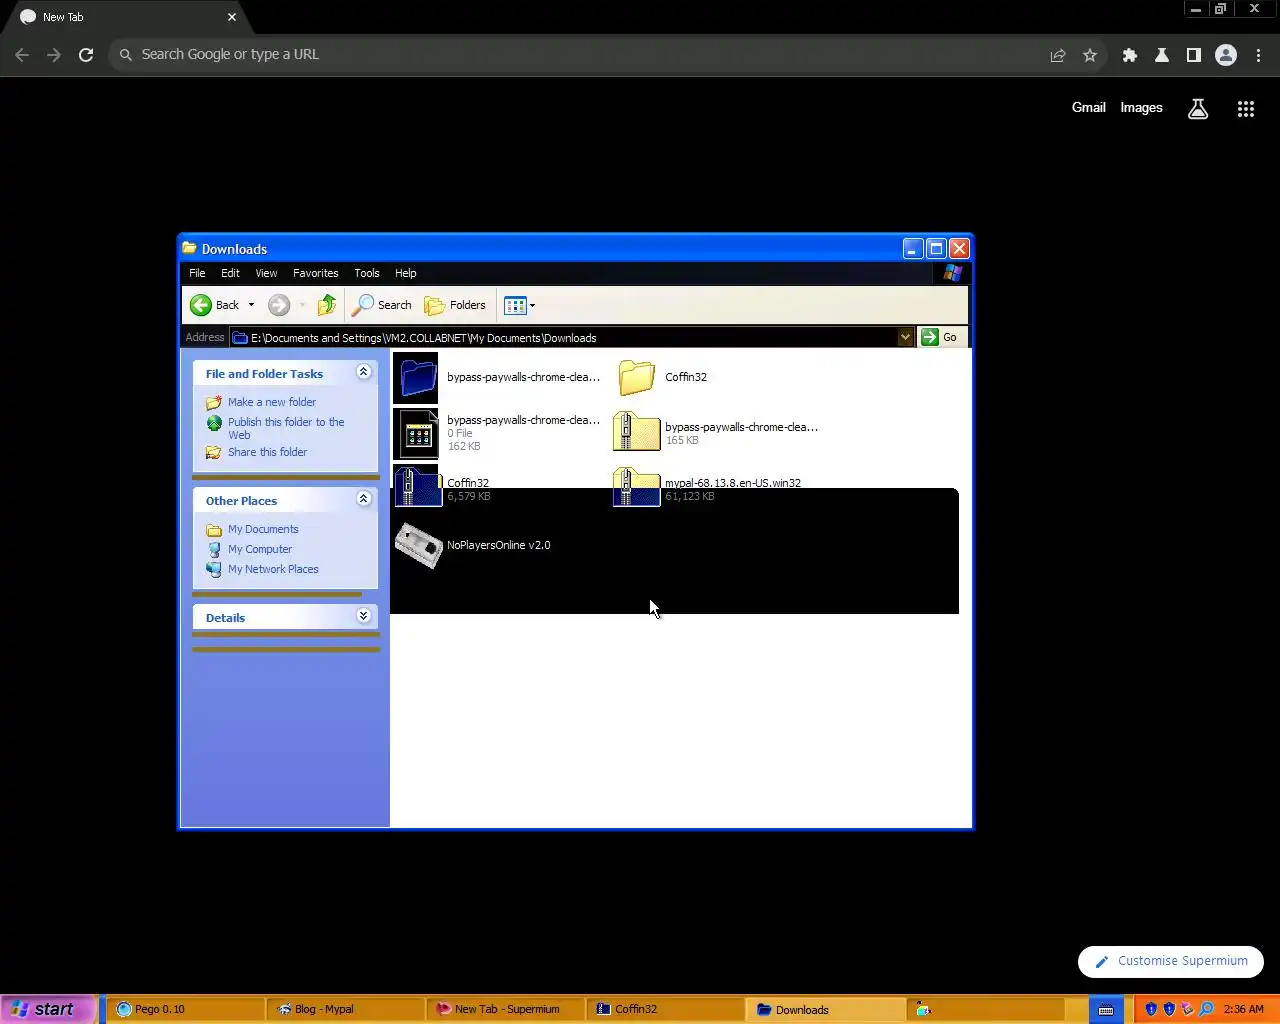Screen dimensions: 1280x1024
Task: Open the File menu in Downloads window
Action: coord(197,273)
